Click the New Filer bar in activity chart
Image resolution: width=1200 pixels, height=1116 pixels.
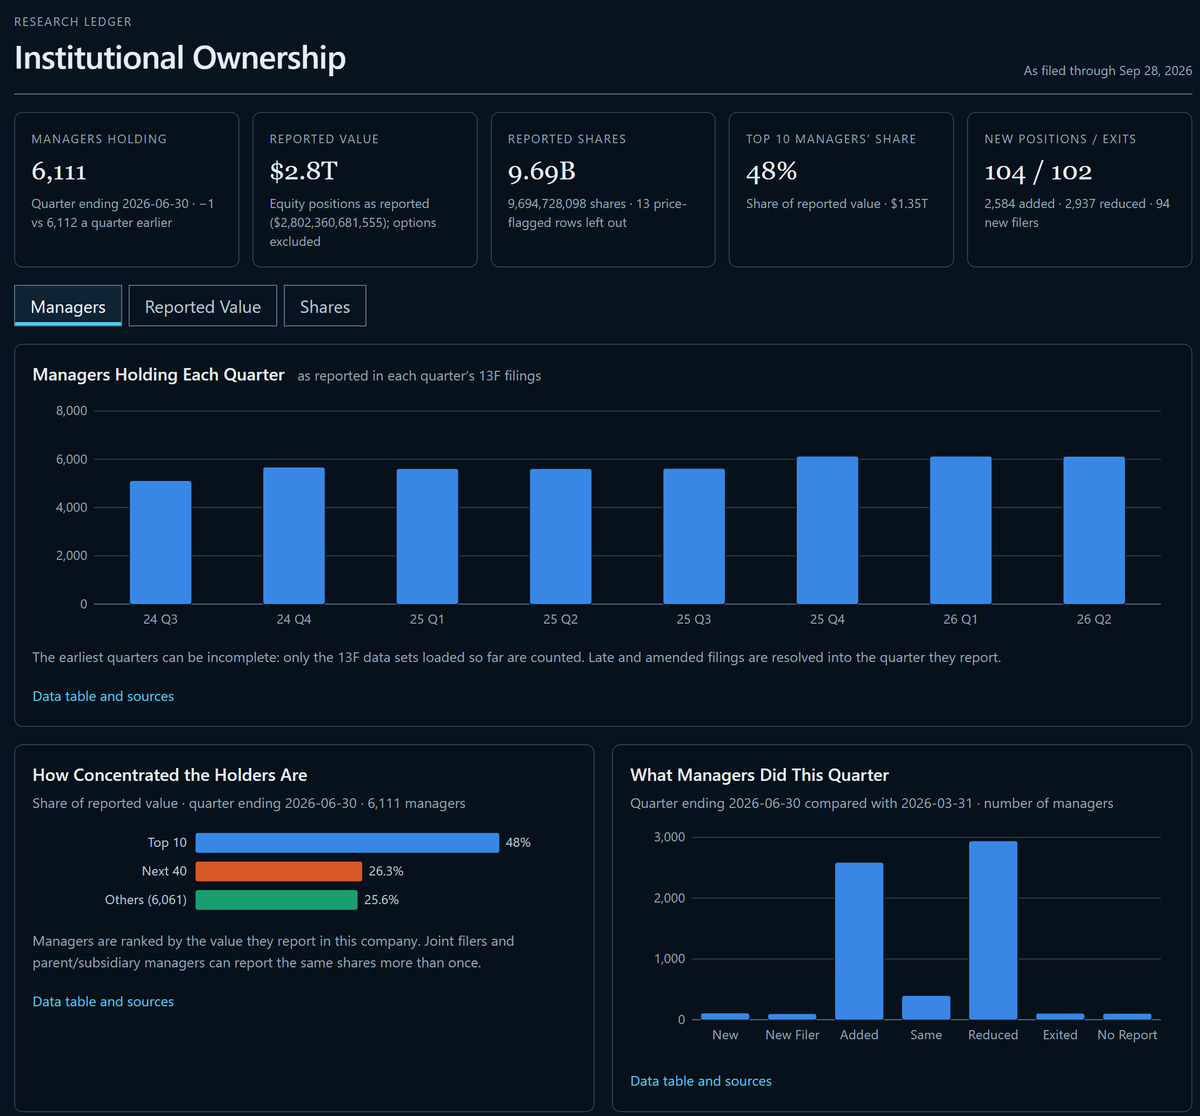pos(792,1017)
